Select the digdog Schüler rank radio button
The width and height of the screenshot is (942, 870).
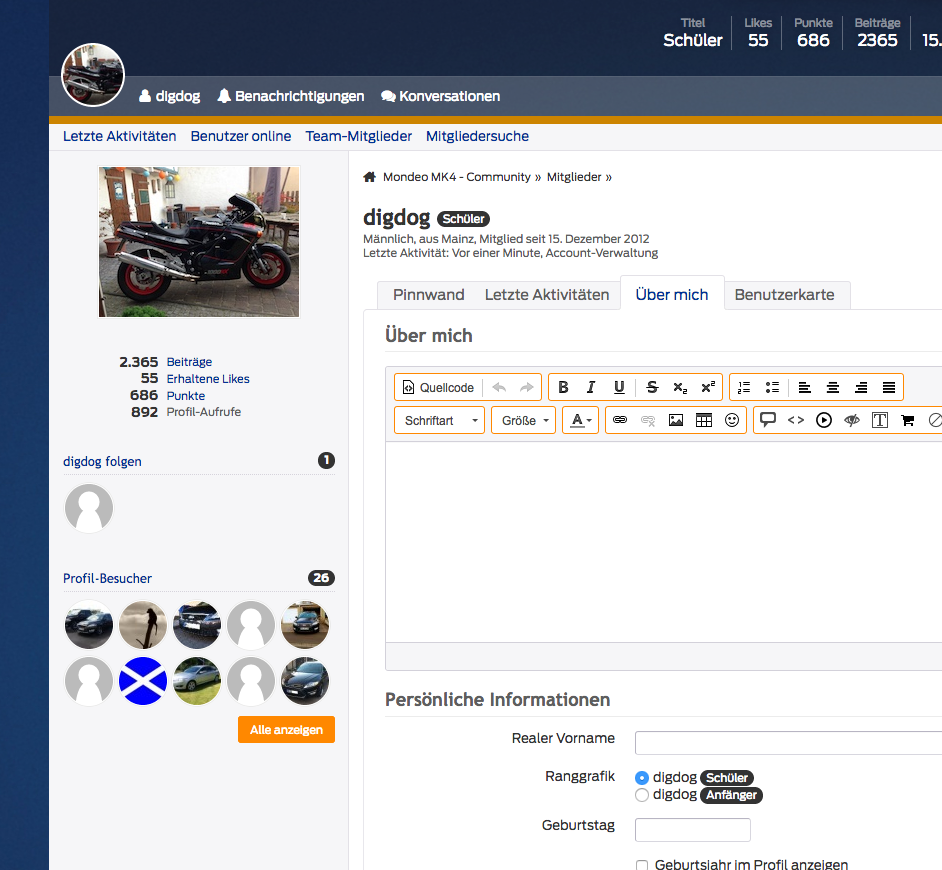pyautogui.click(x=642, y=778)
